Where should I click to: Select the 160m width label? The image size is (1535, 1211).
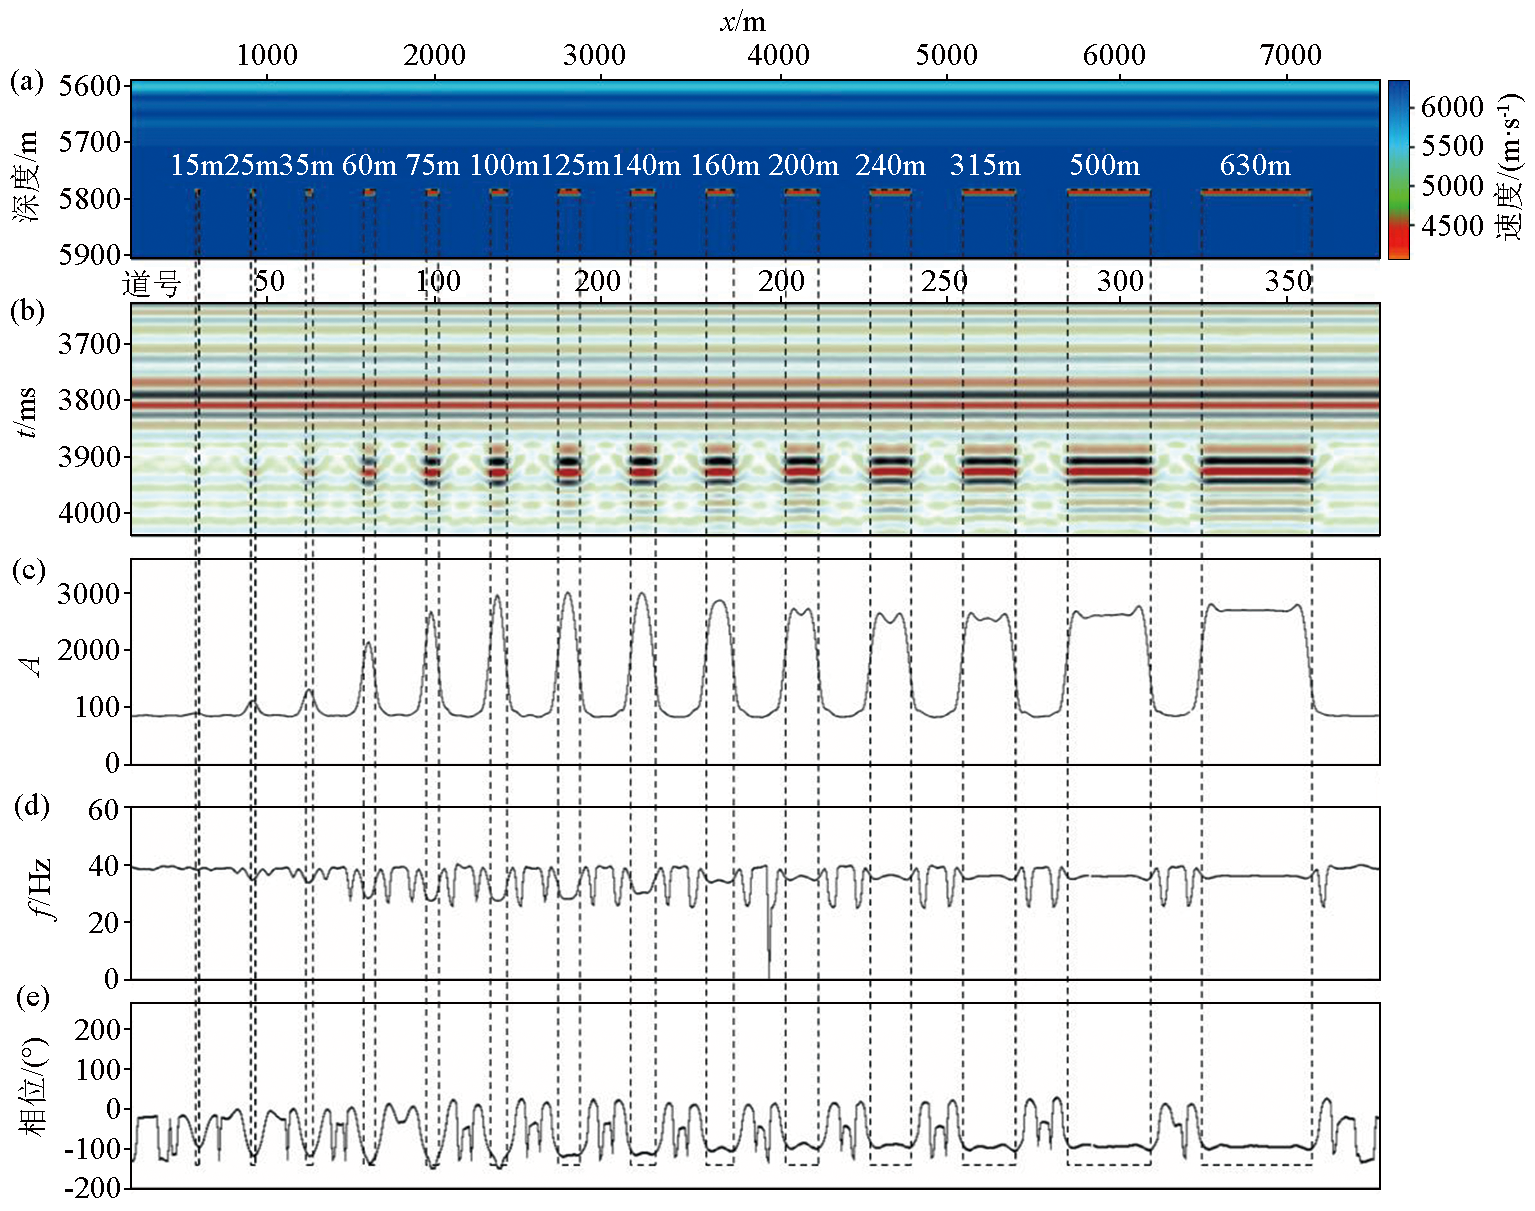[x=725, y=165]
